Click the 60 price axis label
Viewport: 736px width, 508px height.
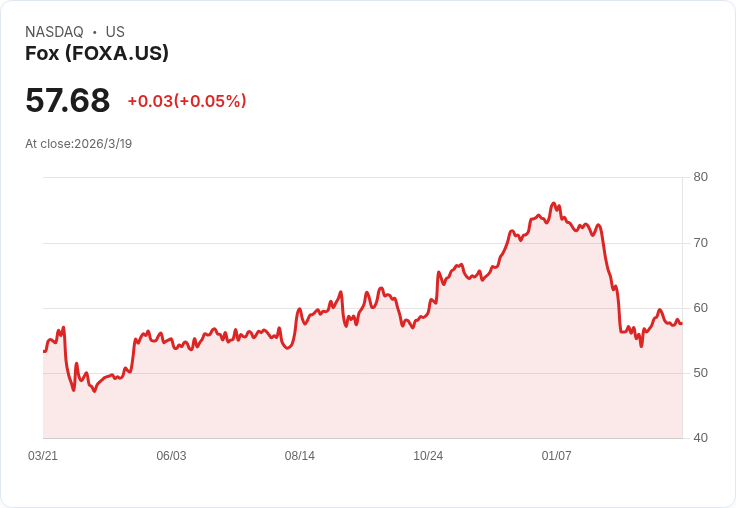tap(700, 308)
